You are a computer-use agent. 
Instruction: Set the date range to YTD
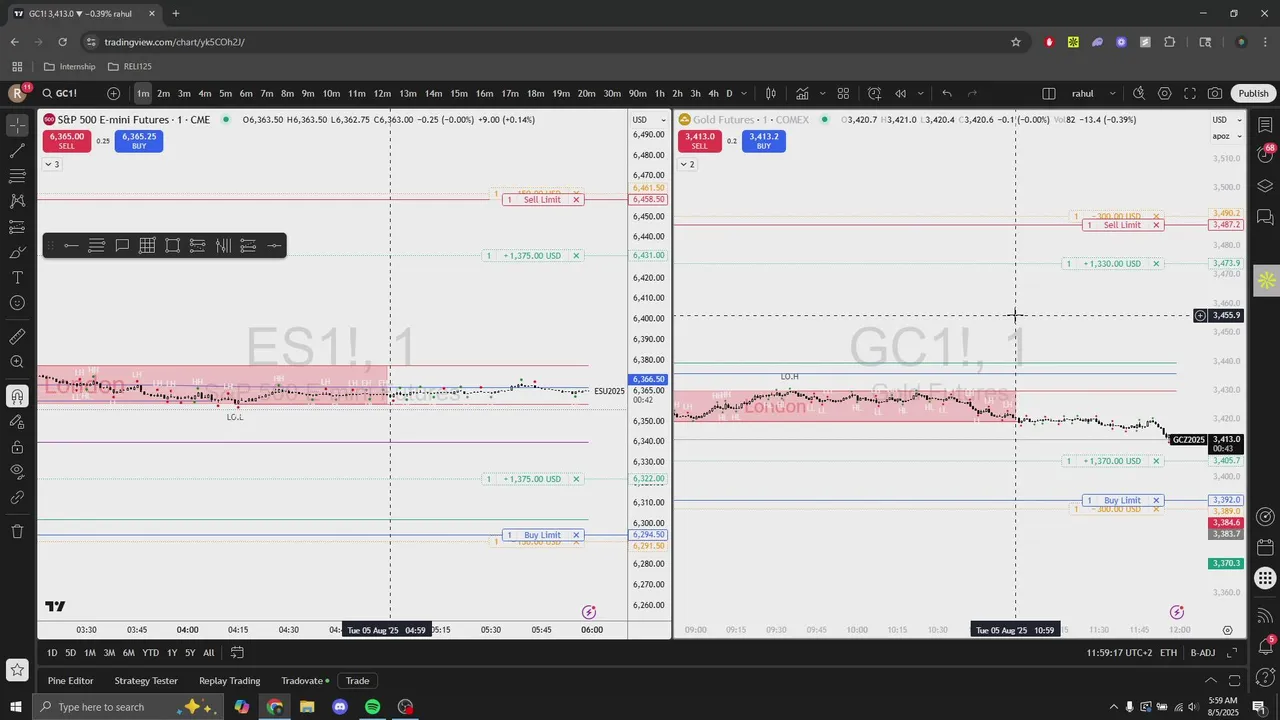[150, 653]
